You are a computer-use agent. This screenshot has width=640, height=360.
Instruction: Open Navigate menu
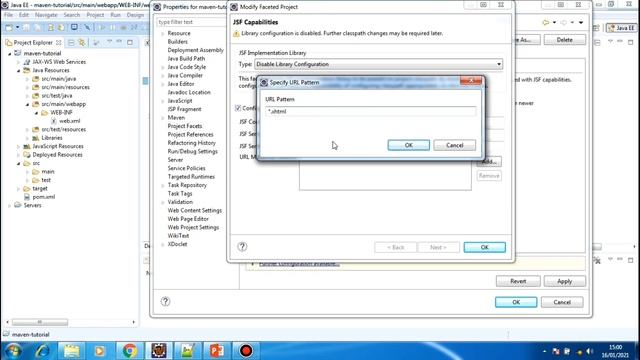point(46,15)
